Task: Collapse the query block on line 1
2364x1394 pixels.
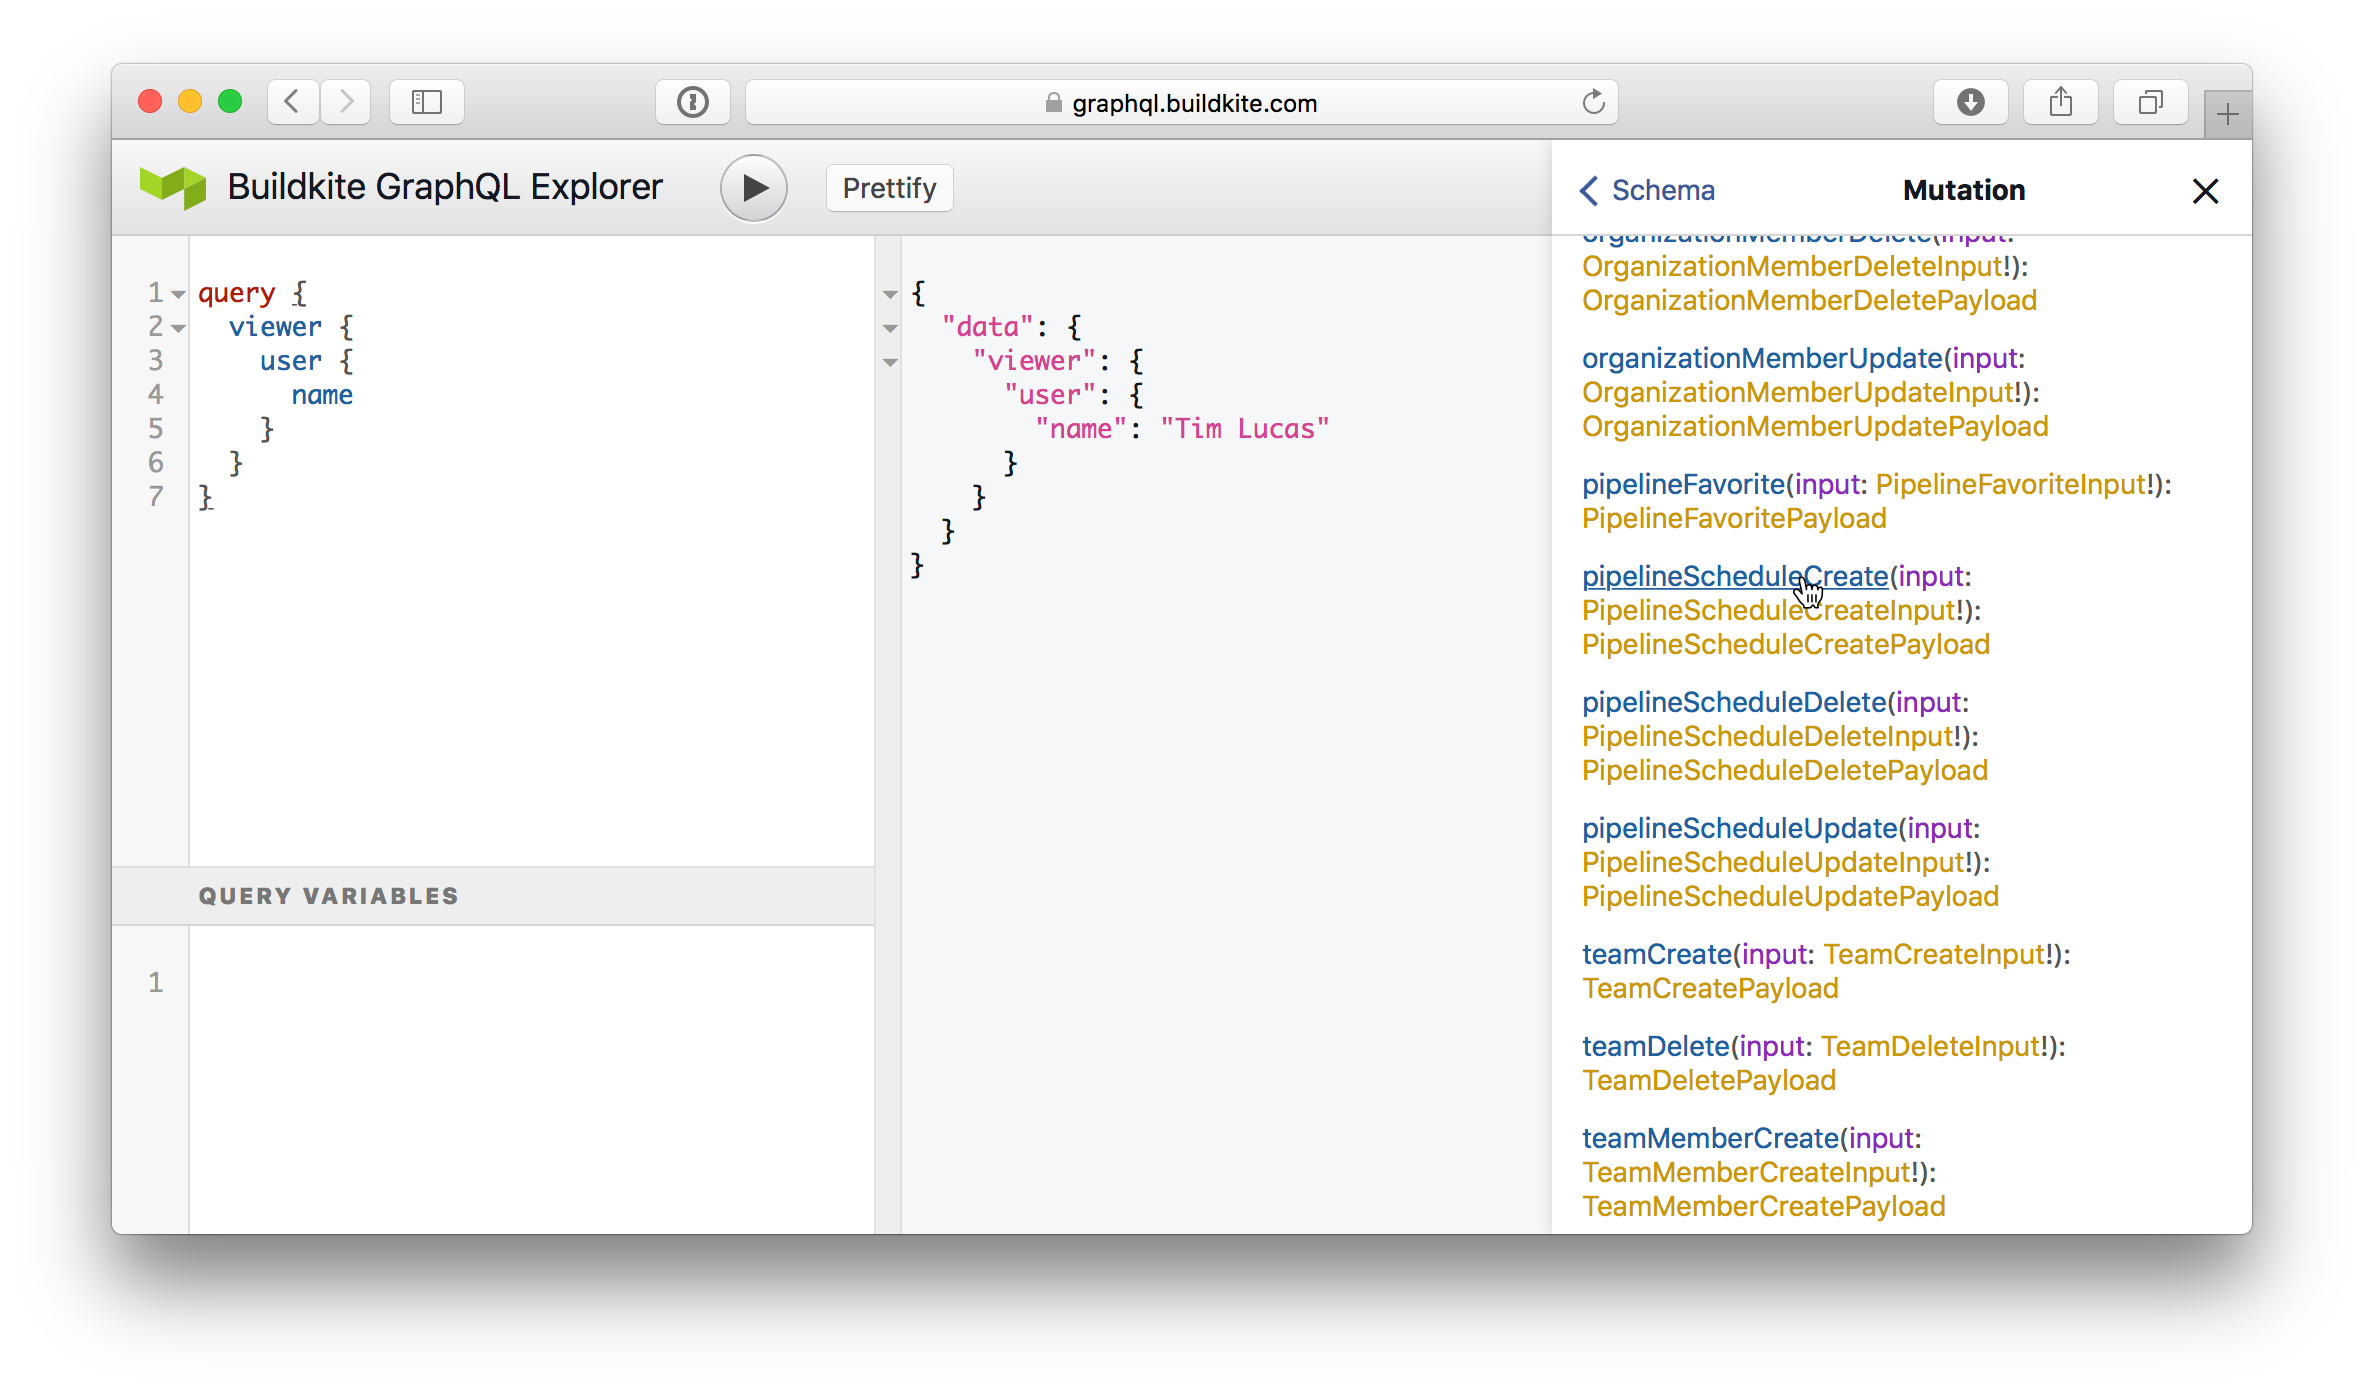Action: point(178,294)
